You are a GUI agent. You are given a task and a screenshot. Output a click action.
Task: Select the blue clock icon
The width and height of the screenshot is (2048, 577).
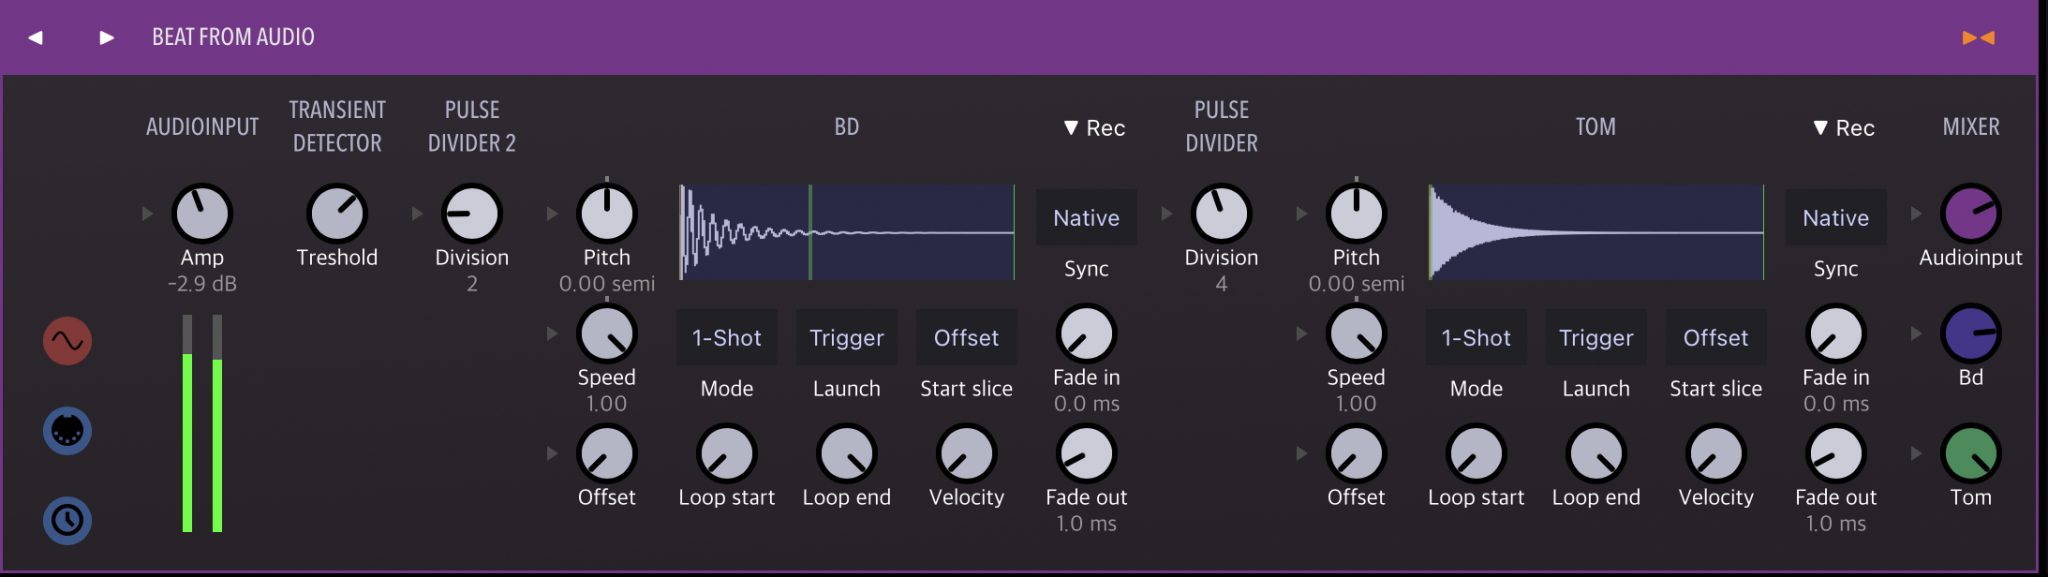coord(68,520)
